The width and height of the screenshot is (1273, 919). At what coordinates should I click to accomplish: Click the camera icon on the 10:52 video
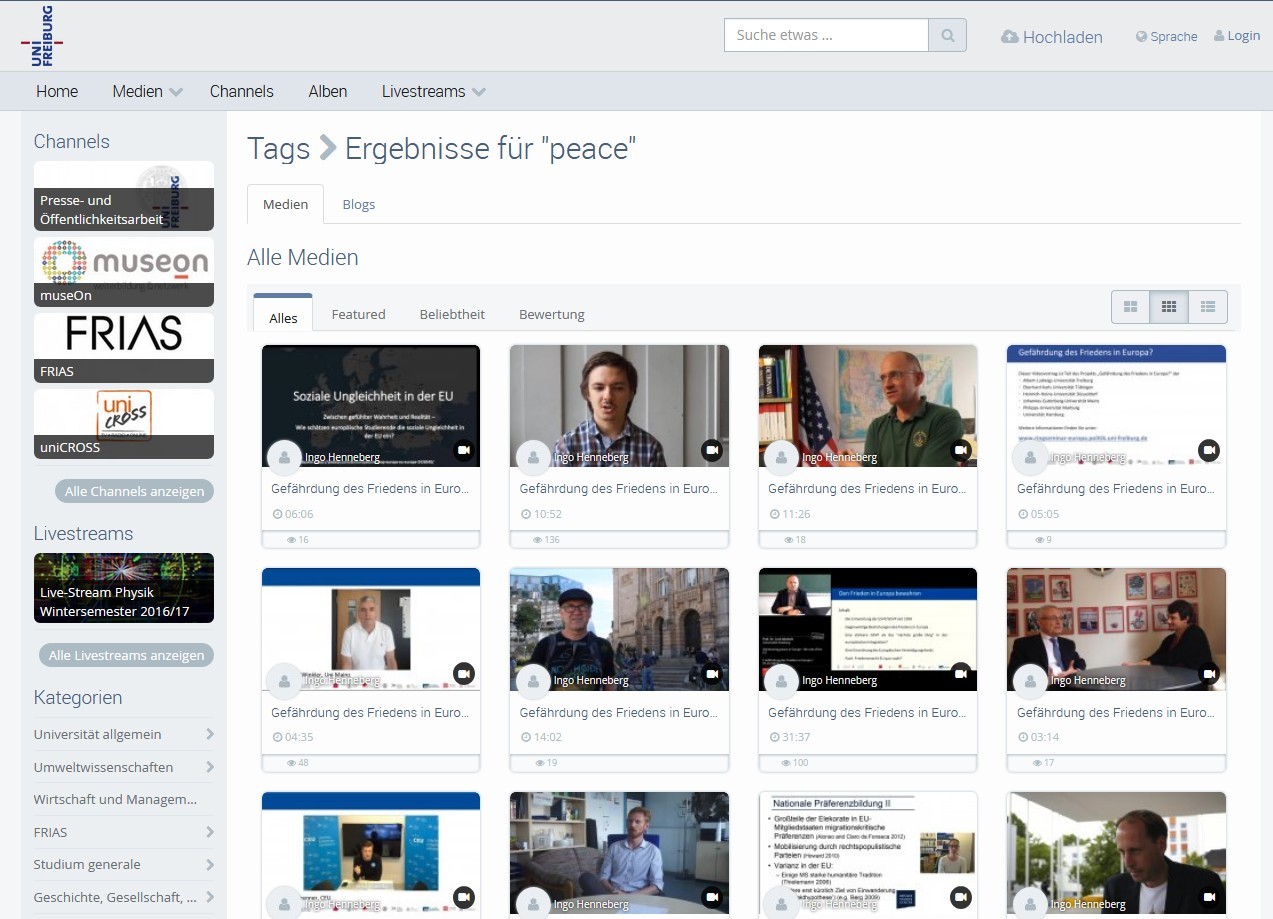[x=712, y=450]
